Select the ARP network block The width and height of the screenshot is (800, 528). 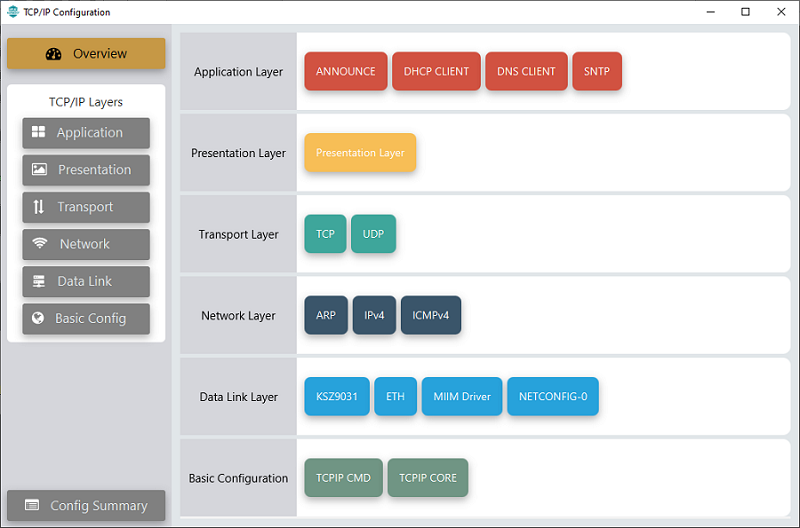[x=326, y=315]
